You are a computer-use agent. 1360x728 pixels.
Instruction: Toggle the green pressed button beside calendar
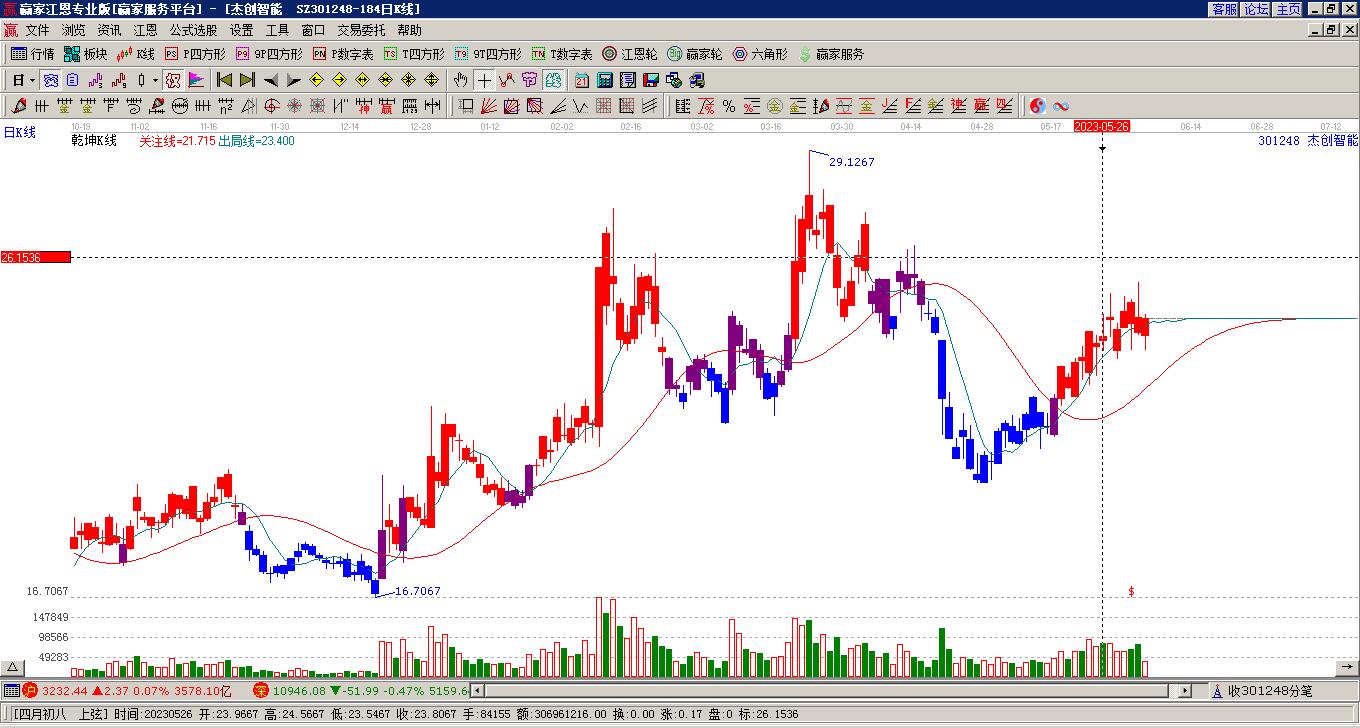tap(554, 80)
